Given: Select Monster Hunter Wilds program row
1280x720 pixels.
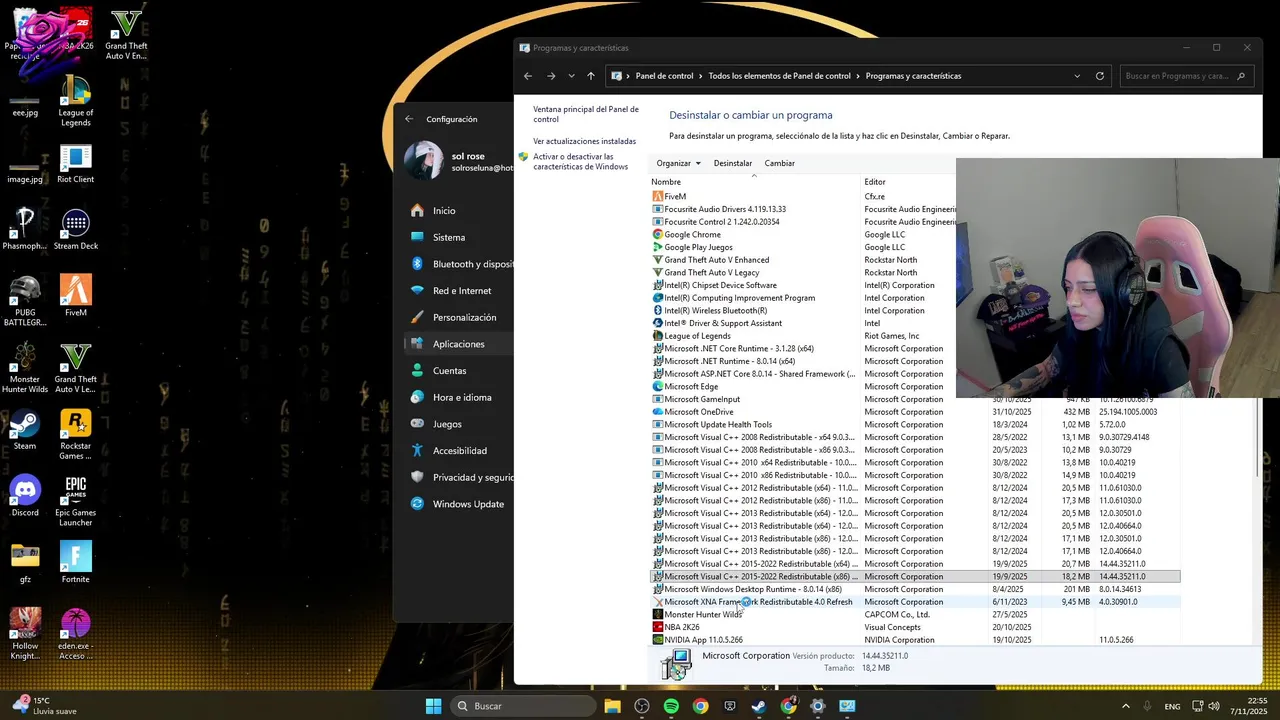Looking at the screenshot, I should click(x=915, y=614).
